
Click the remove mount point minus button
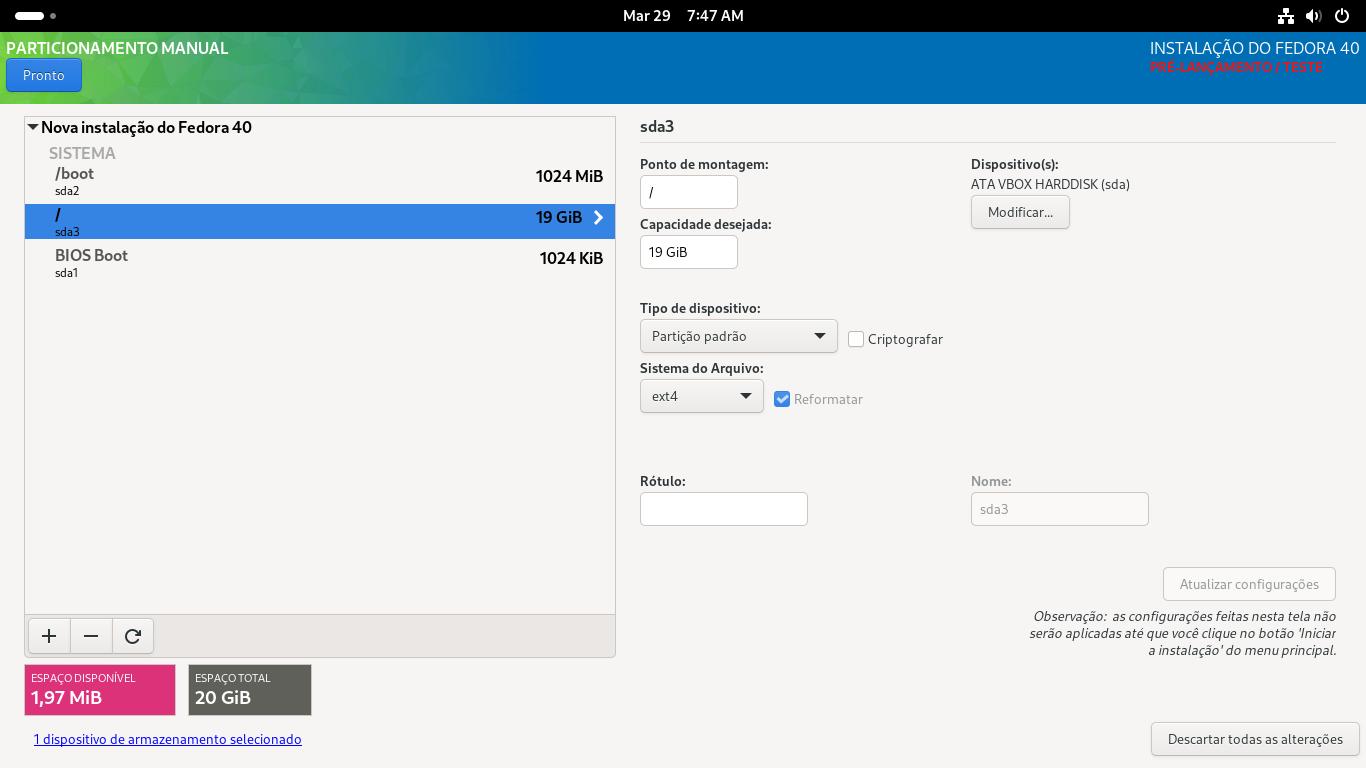(91, 636)
